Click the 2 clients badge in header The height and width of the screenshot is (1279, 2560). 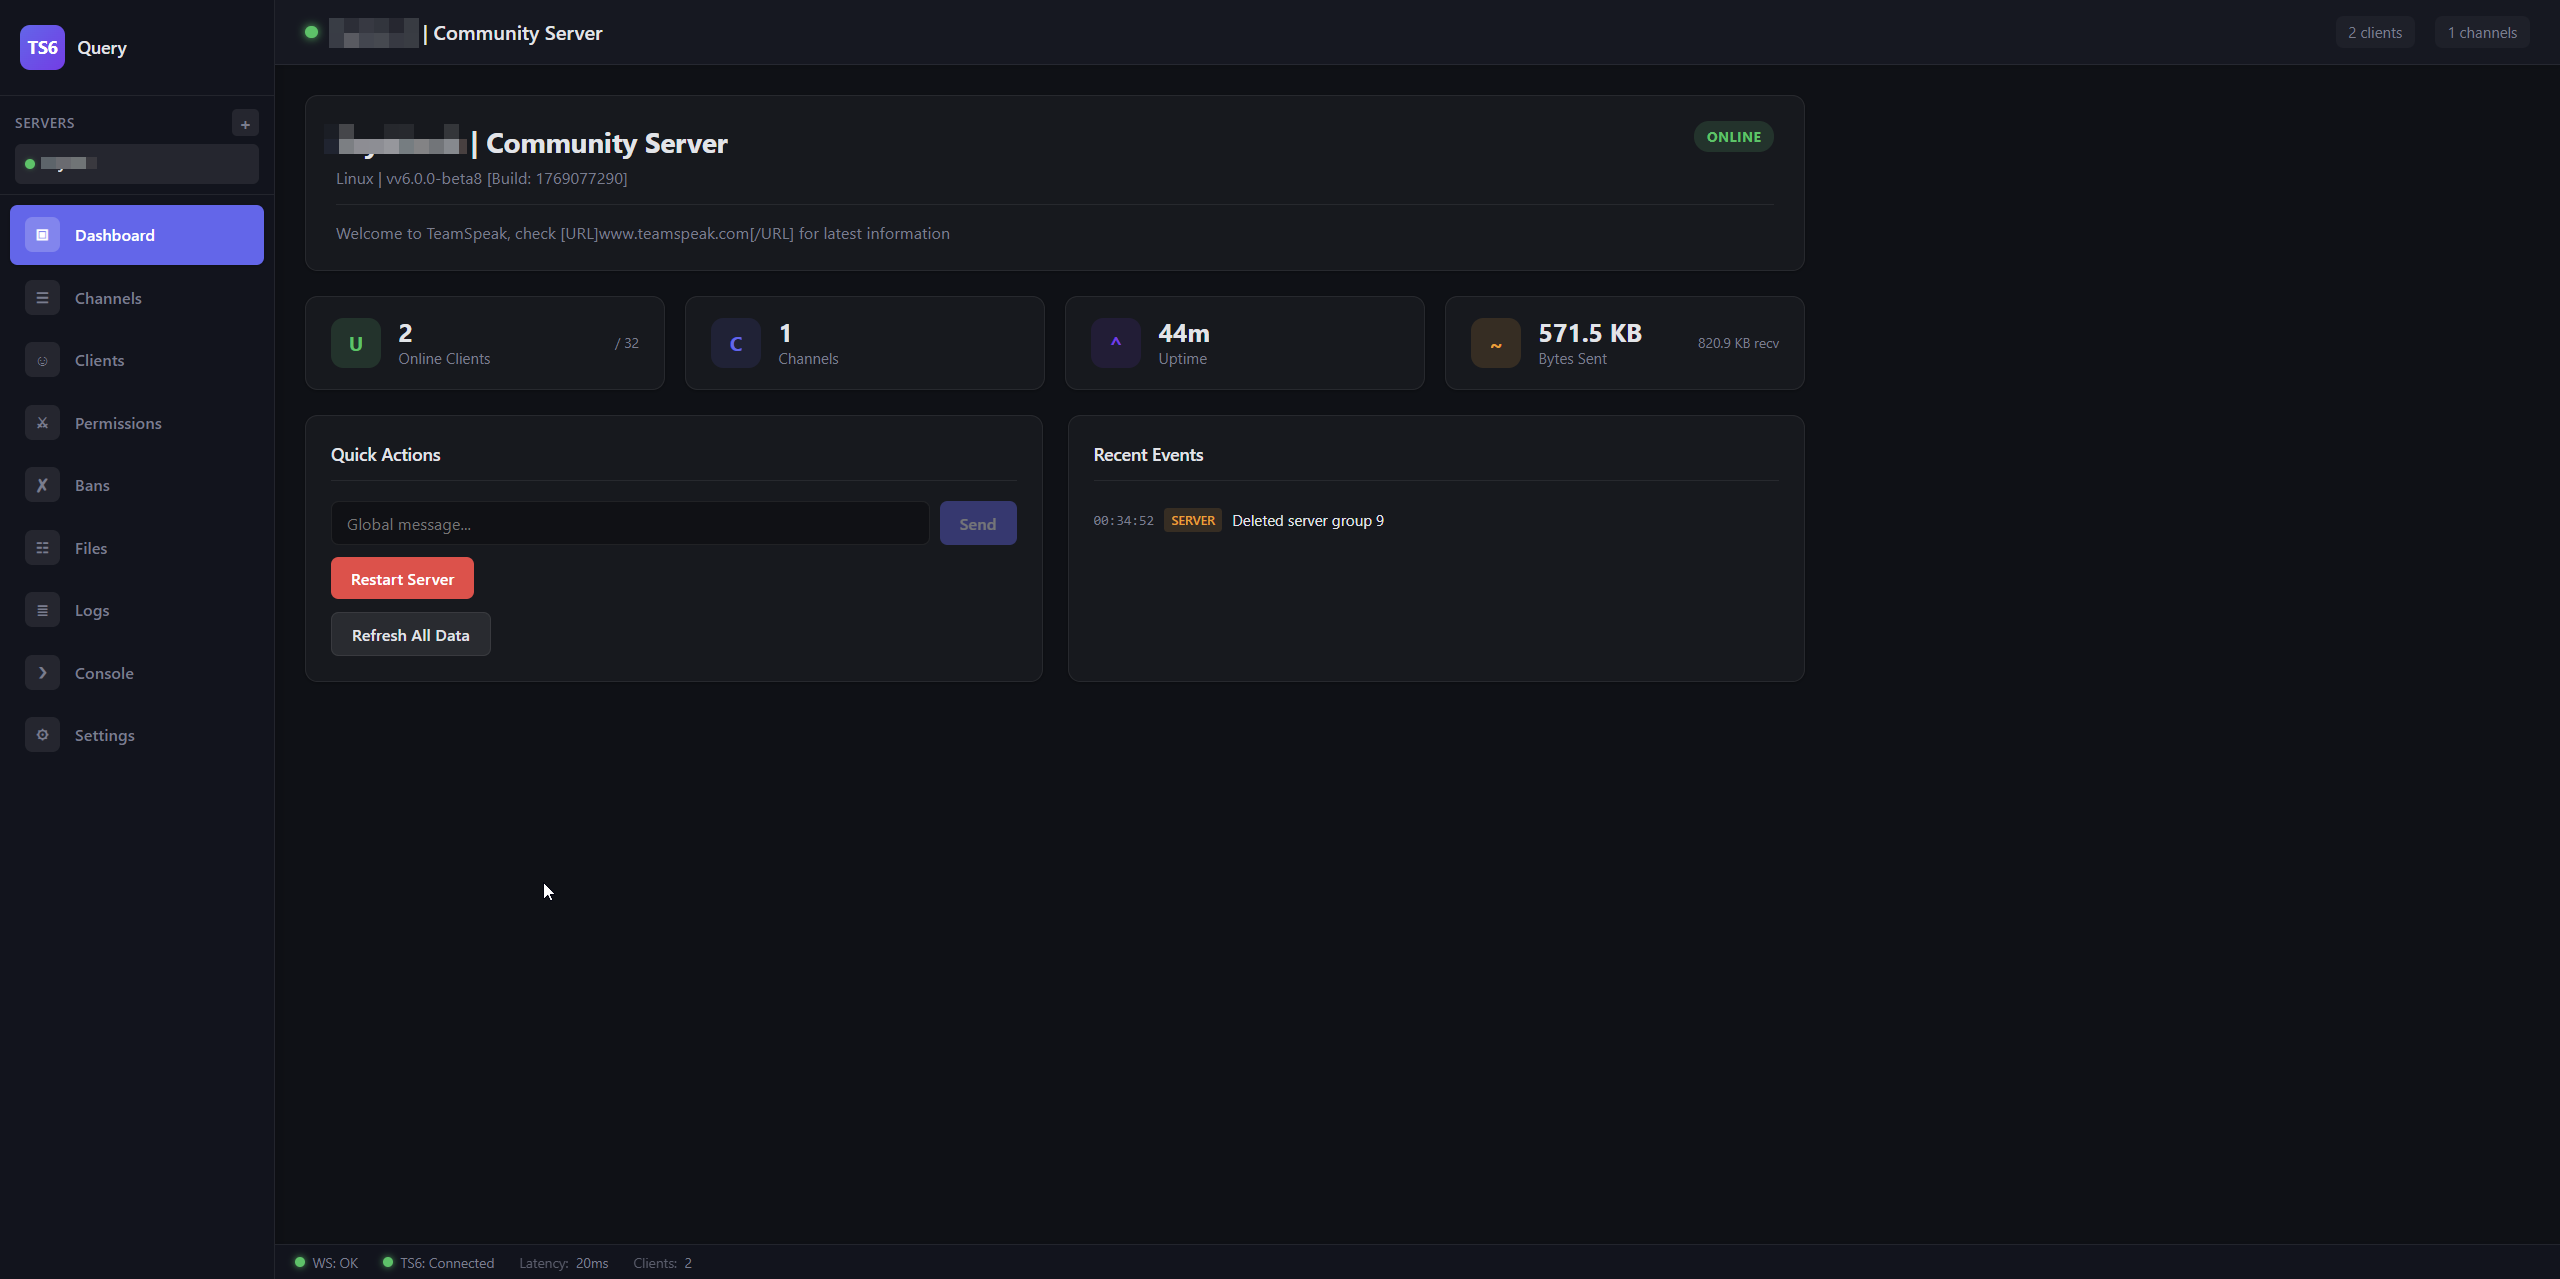pyautogui.click(x=2374, y=33)
